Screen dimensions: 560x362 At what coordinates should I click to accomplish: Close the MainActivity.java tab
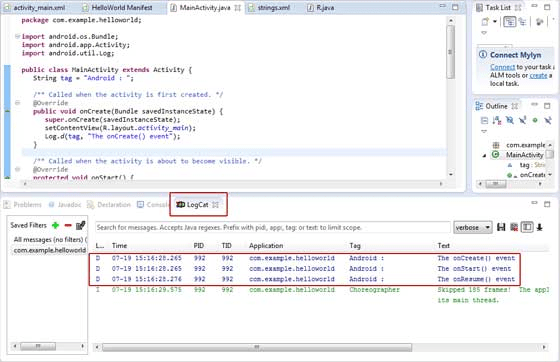(238, 7)
